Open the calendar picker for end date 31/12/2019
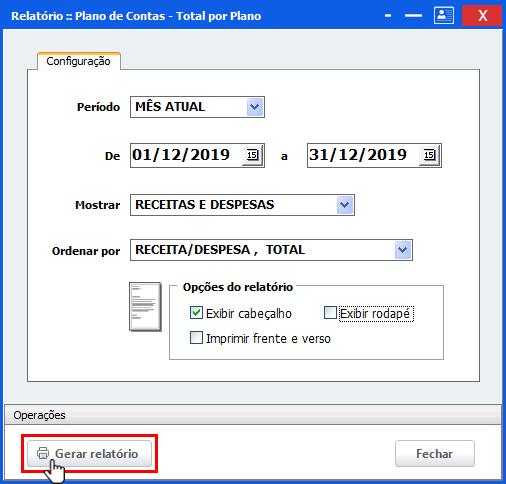Screen dimensions: 506x484 point(429,155)
